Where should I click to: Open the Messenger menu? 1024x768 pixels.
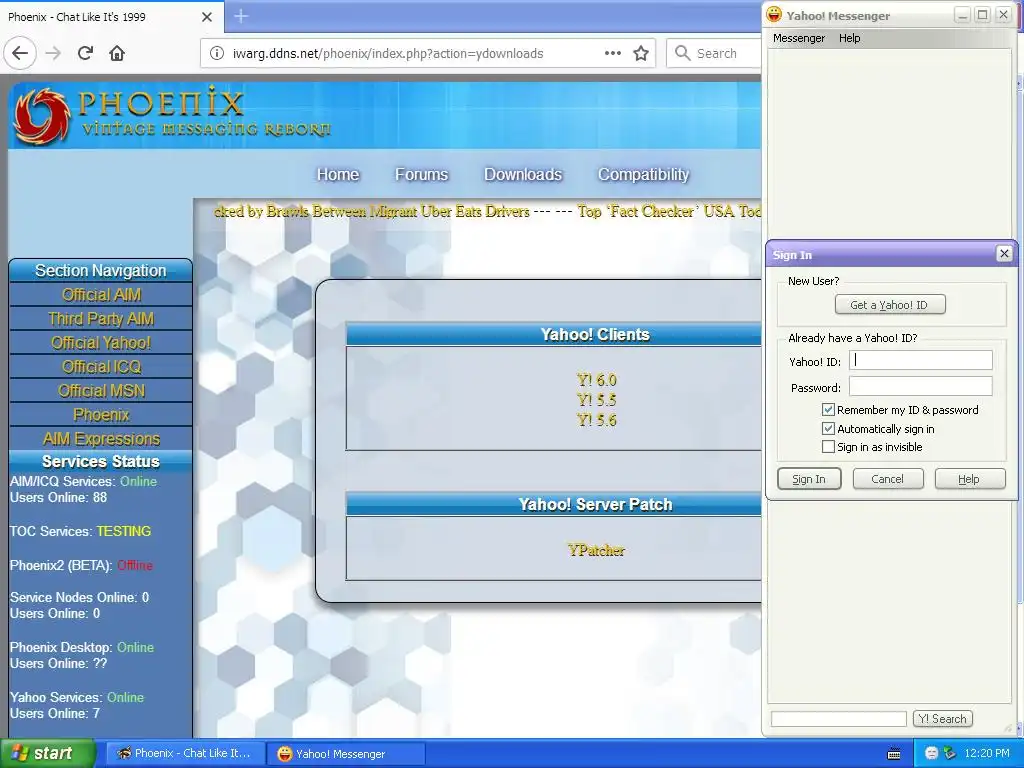click(799, 38)
